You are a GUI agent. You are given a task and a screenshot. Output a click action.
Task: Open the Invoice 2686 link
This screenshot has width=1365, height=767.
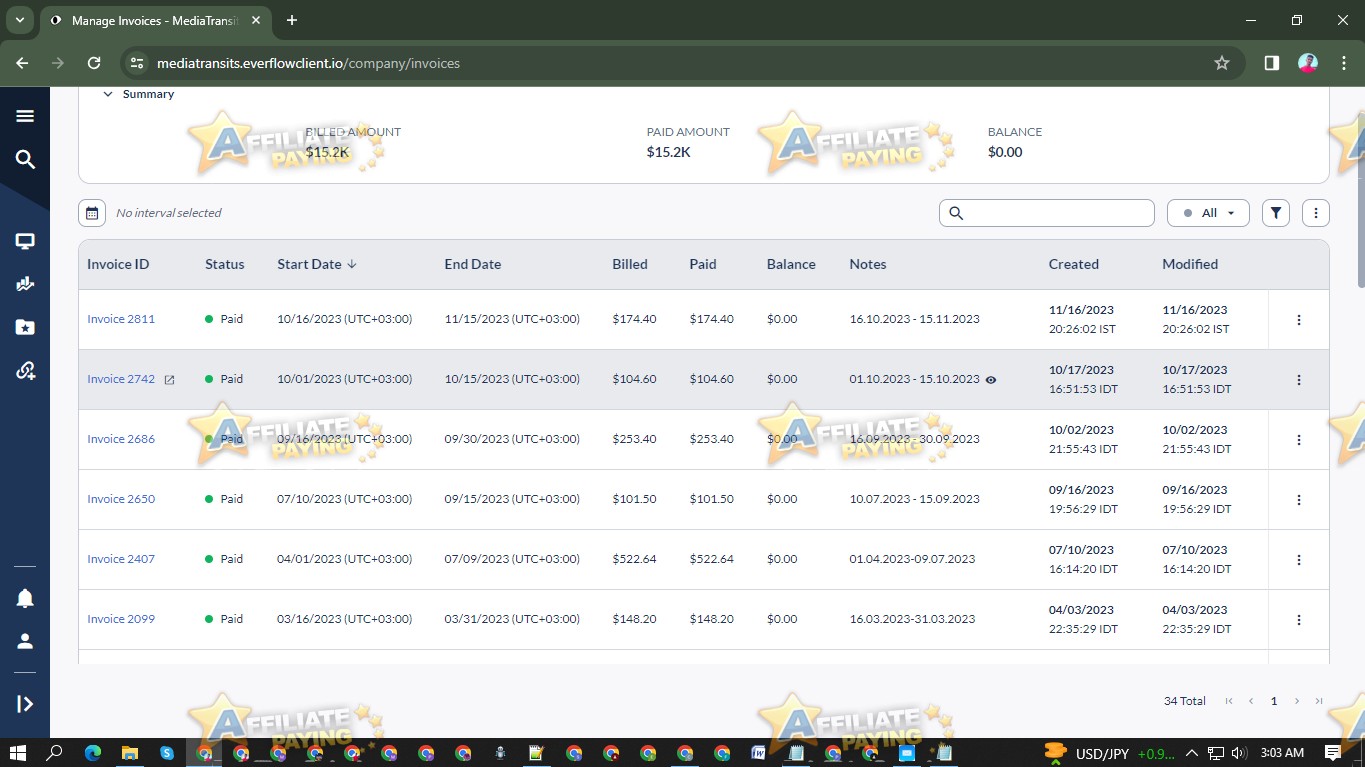click(121, 439)
